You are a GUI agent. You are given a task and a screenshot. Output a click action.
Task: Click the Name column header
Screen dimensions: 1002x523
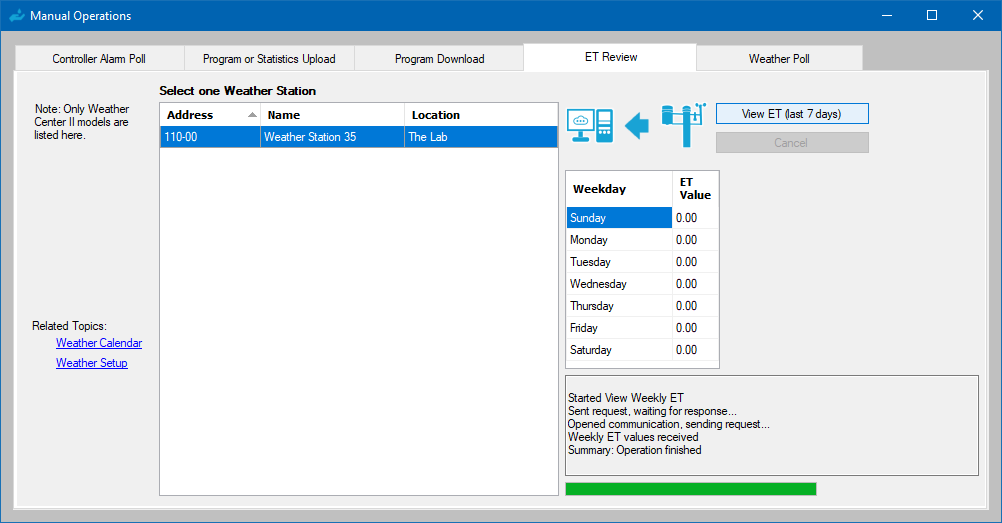click(332, 115)
